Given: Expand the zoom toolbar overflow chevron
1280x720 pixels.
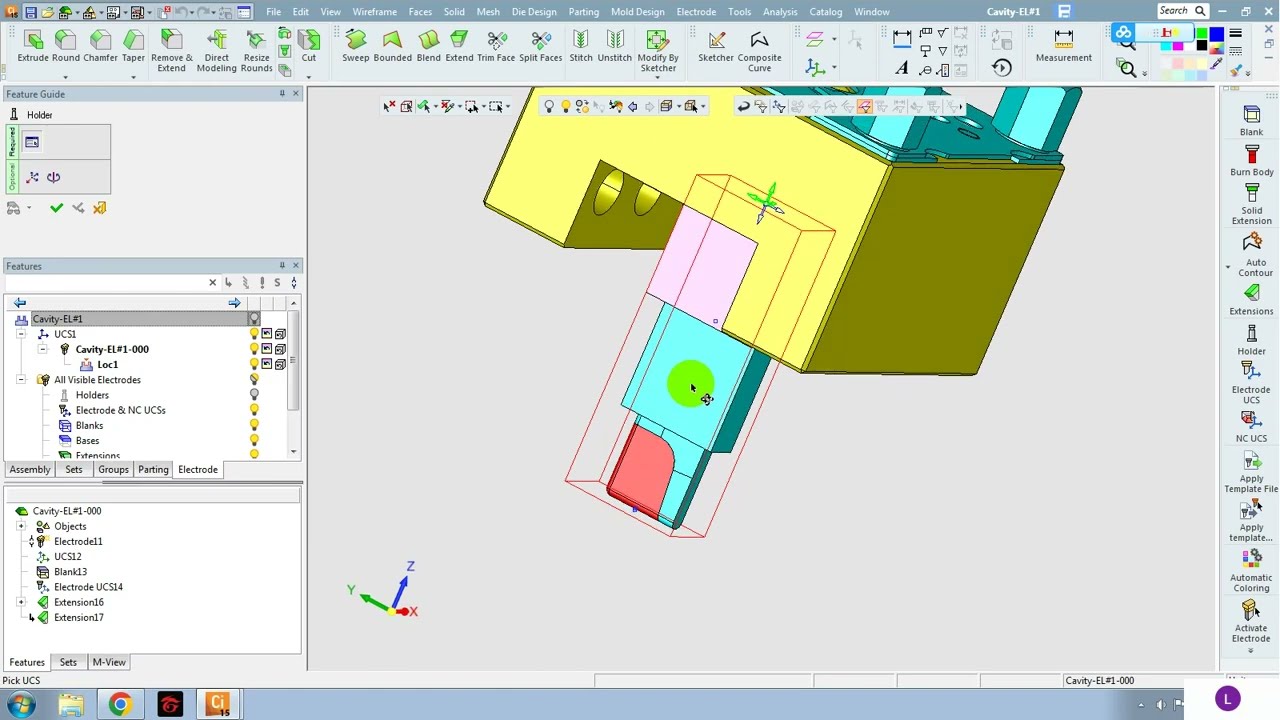Looking at the screenshot, I should point(1144,72).
